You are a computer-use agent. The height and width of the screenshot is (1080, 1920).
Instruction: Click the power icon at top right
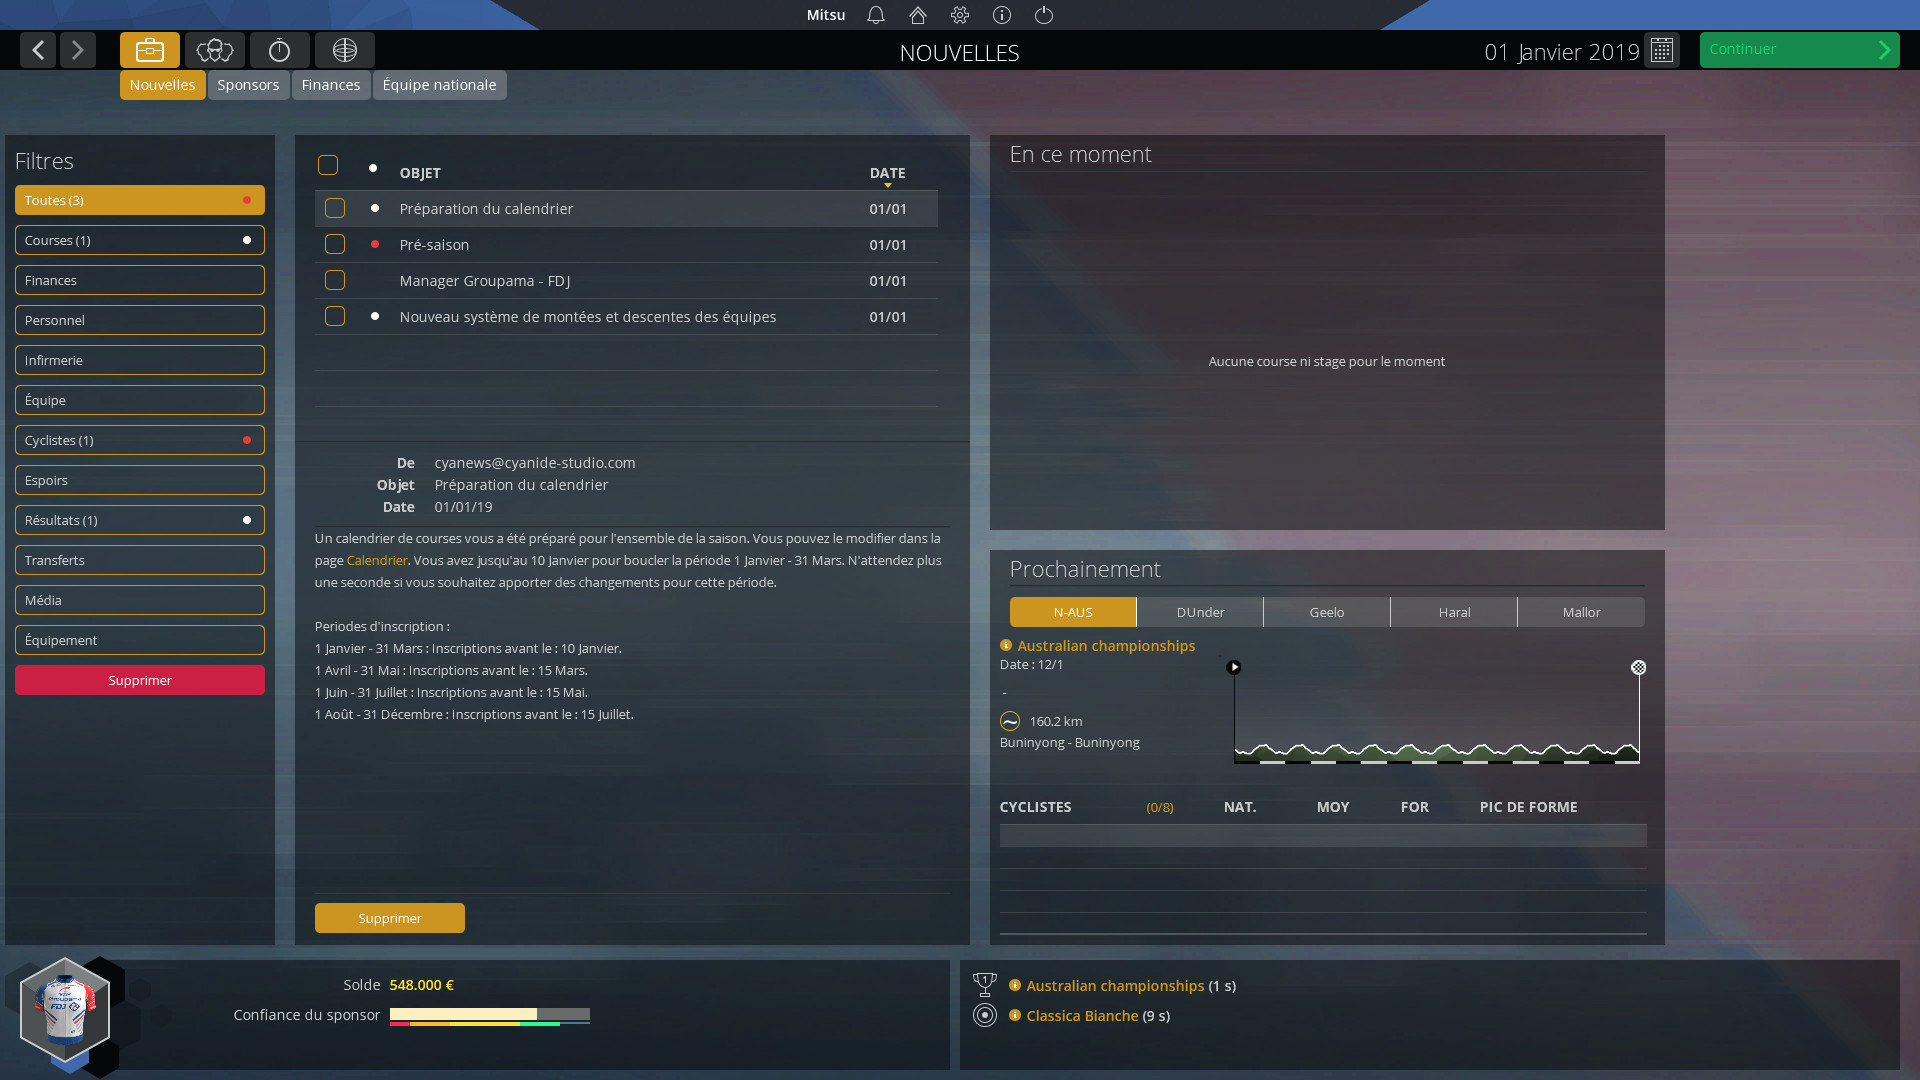coord(1045,15)
